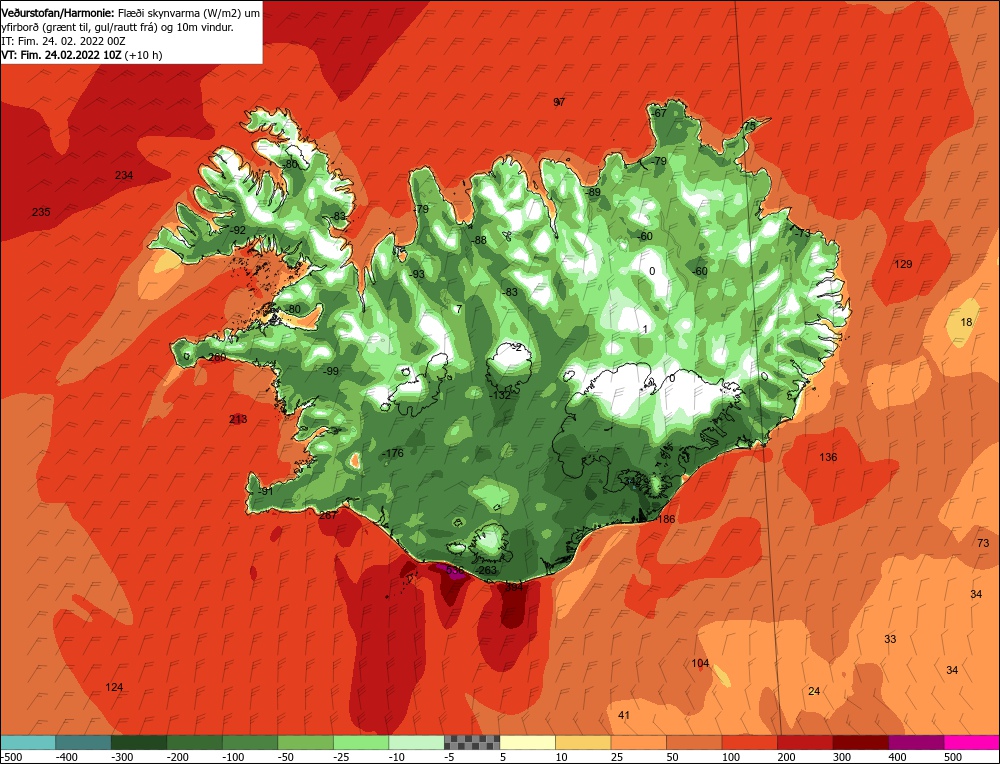Image resolution: width=1000 pixels, height=764 pixels.
Task: Click the value 136 southeast of Iceland
Action: tap(828, 457)
